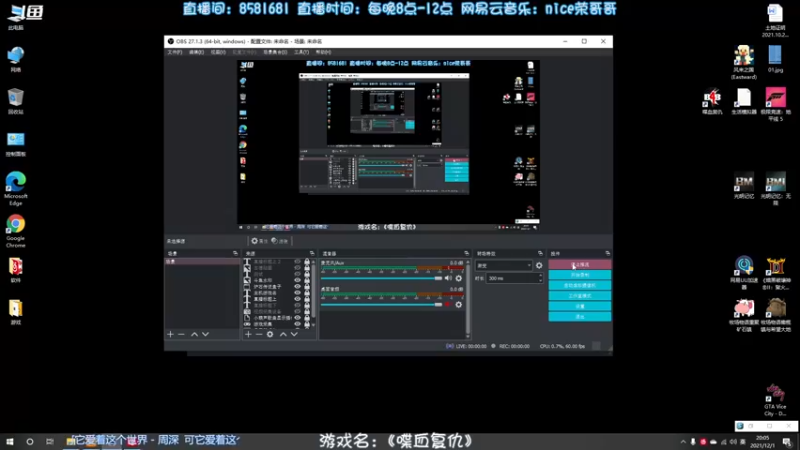Remove the selected source with minus icon
Image resolution: width=800 pixels, height=450 pixels.
[x=259, y=334]
